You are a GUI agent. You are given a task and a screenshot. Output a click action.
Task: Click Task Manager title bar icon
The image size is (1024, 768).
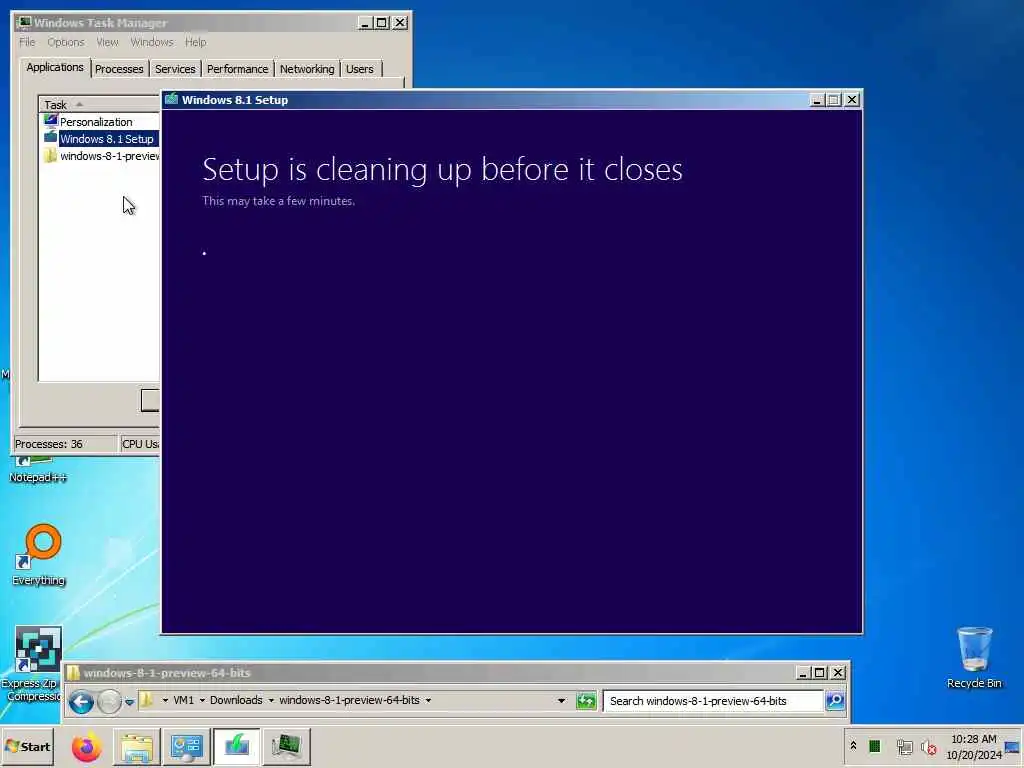tap(24, 22)
